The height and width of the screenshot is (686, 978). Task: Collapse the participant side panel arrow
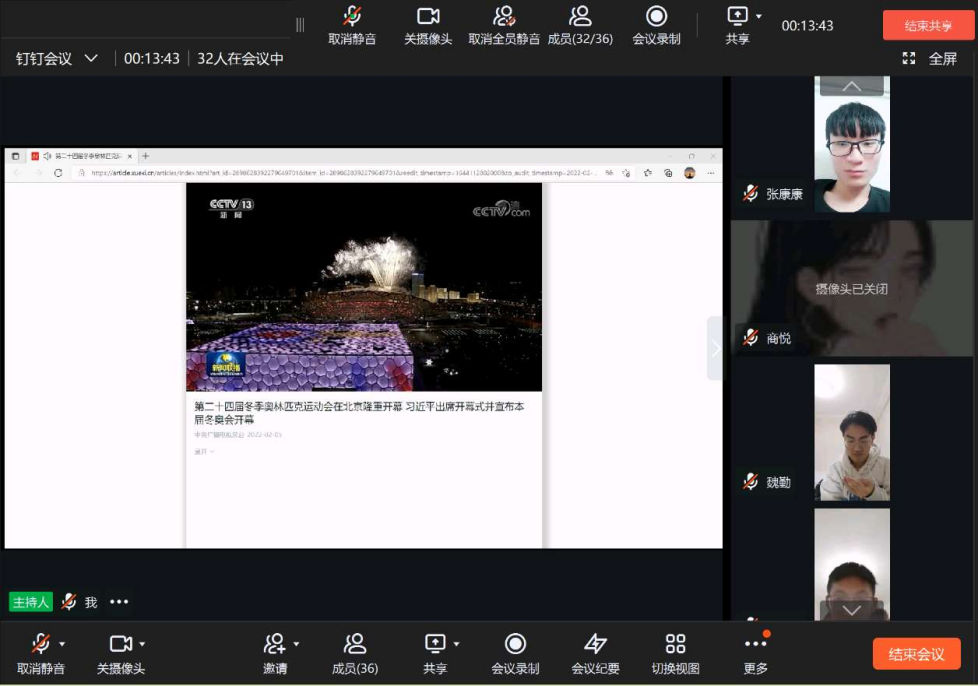click(x=714, y=348)
